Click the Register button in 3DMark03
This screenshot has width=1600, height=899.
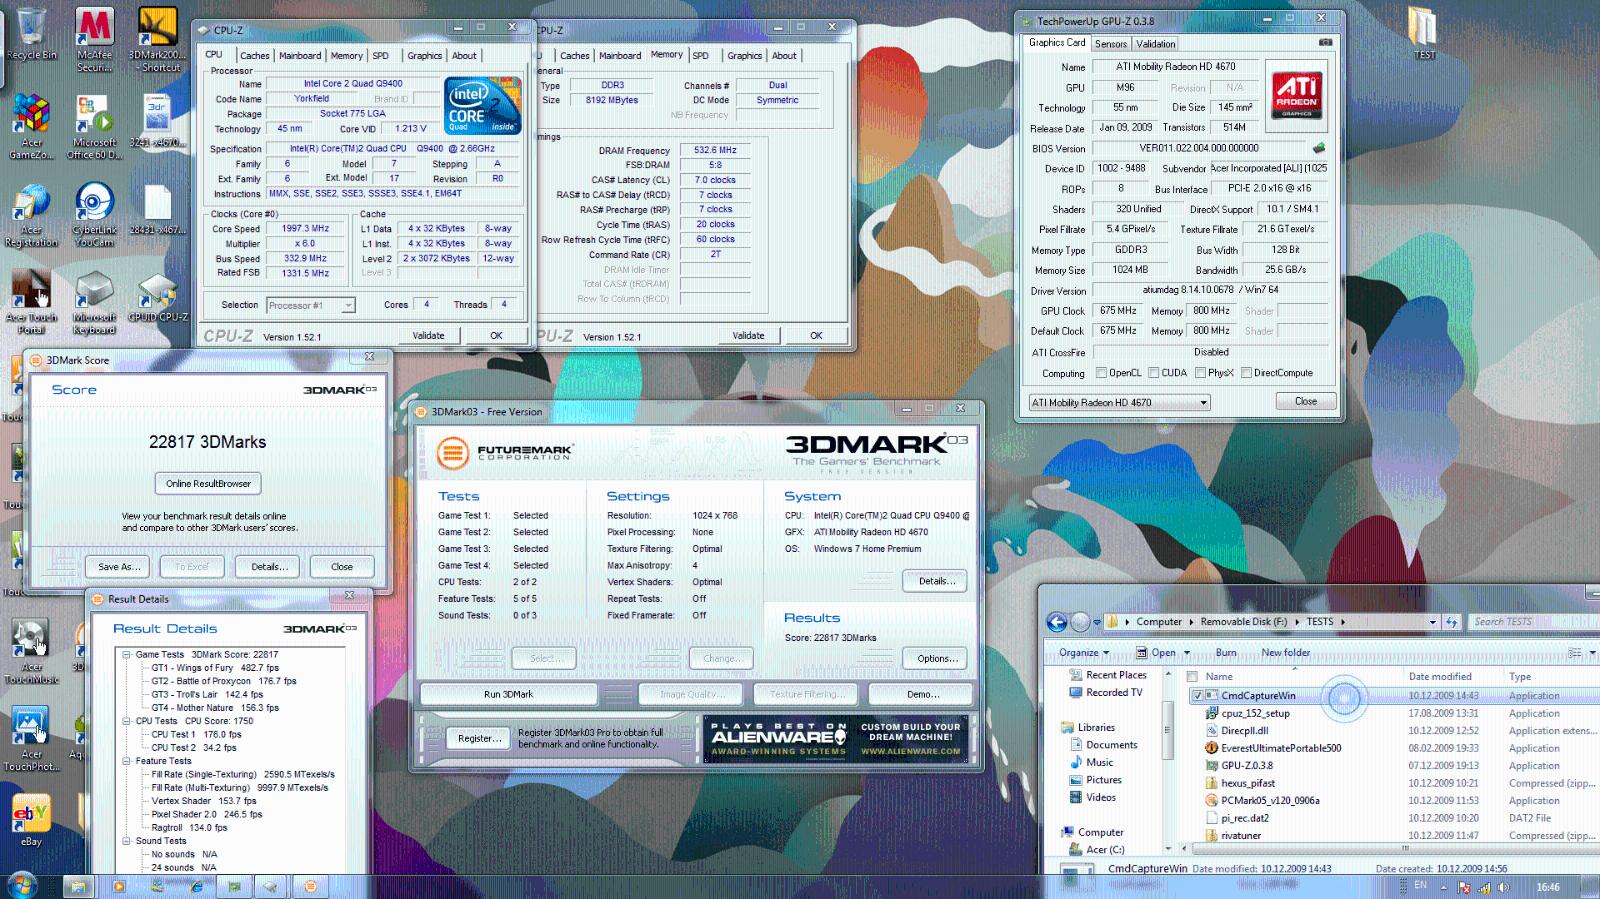tap(478, 738)
